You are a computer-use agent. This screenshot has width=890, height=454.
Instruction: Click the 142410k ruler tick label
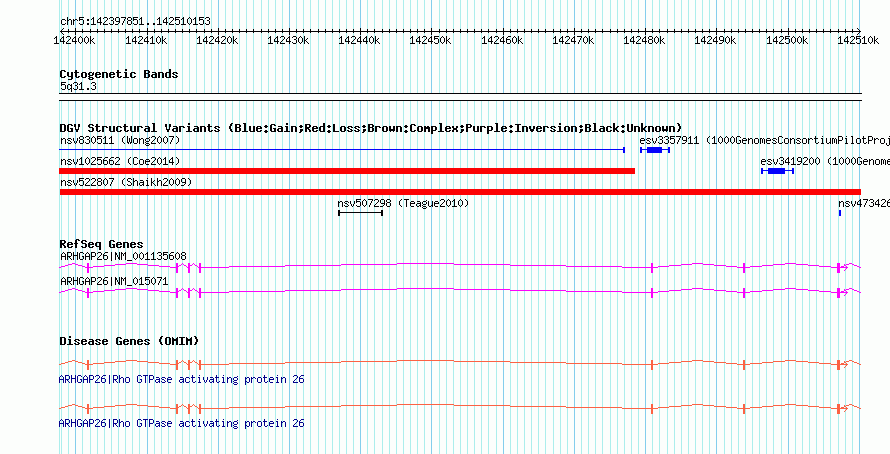point(146,40)
